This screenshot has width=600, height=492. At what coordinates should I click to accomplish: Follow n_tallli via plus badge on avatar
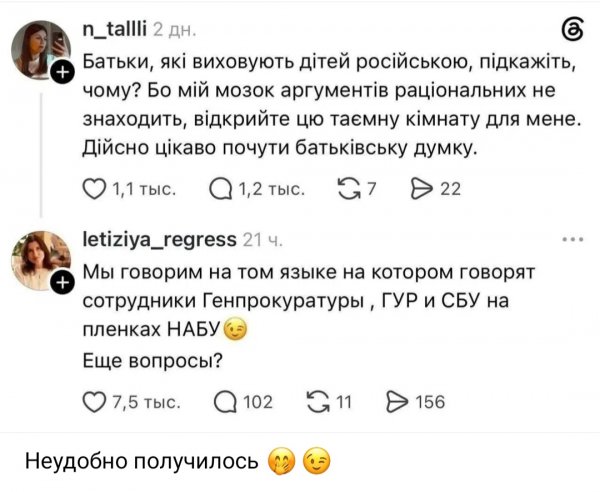63,71
